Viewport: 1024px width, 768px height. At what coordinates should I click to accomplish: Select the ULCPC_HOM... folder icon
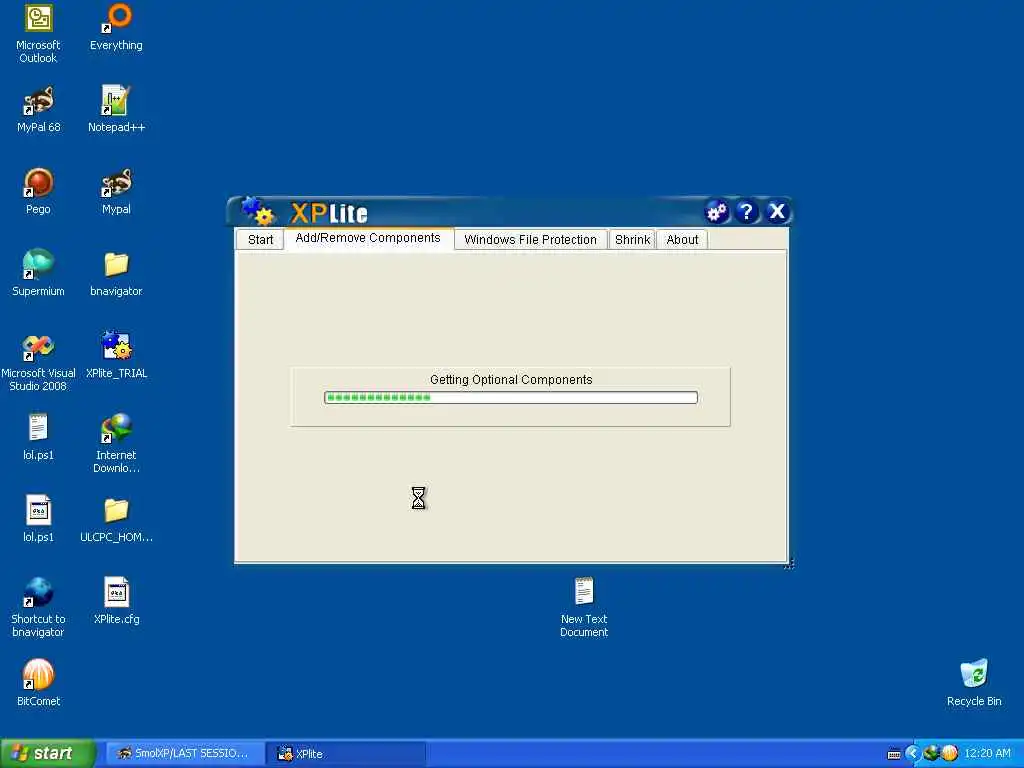116,520
